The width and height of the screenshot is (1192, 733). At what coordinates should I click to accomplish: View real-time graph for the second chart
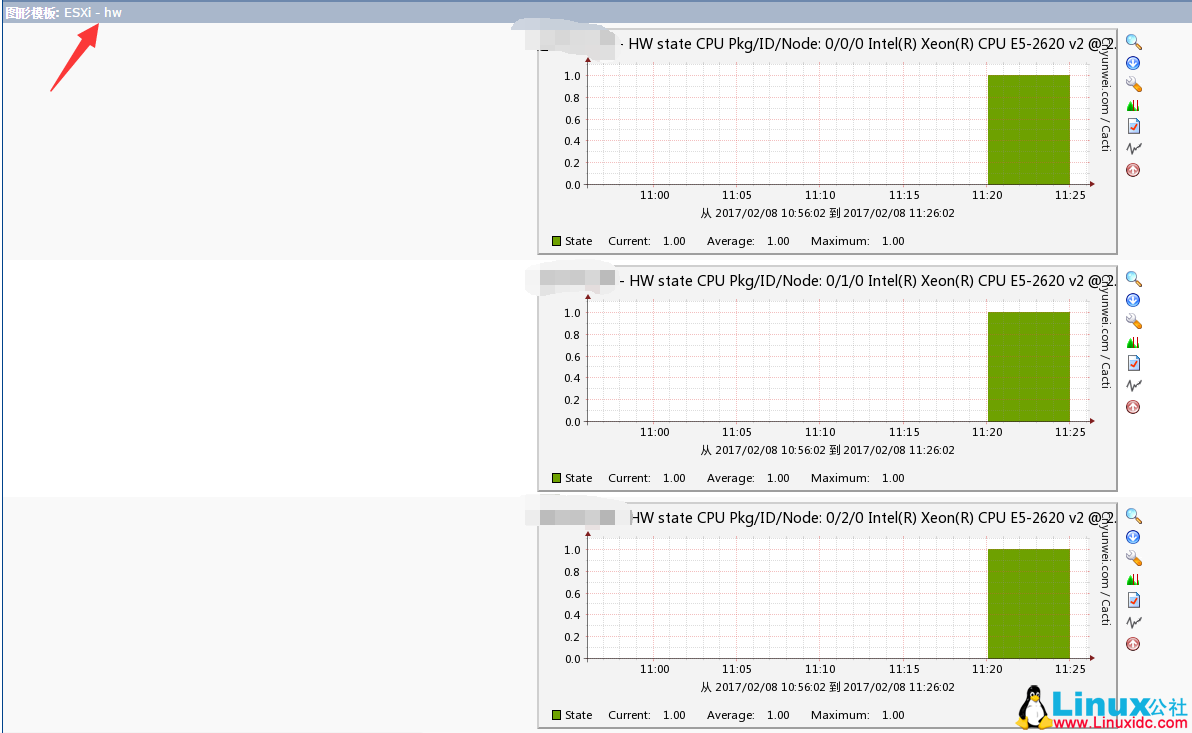click(1132, 384)
